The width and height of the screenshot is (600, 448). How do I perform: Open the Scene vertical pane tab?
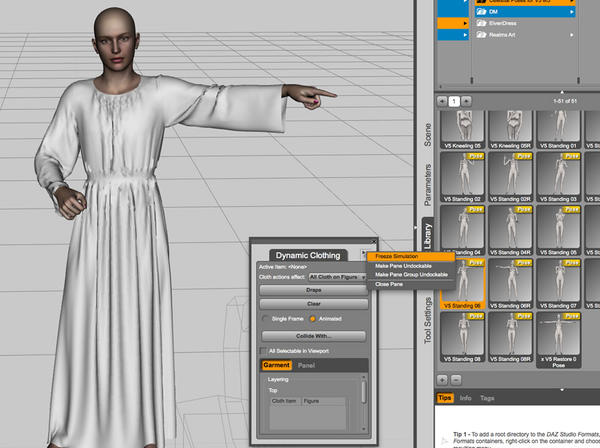(x=427, y=135)
